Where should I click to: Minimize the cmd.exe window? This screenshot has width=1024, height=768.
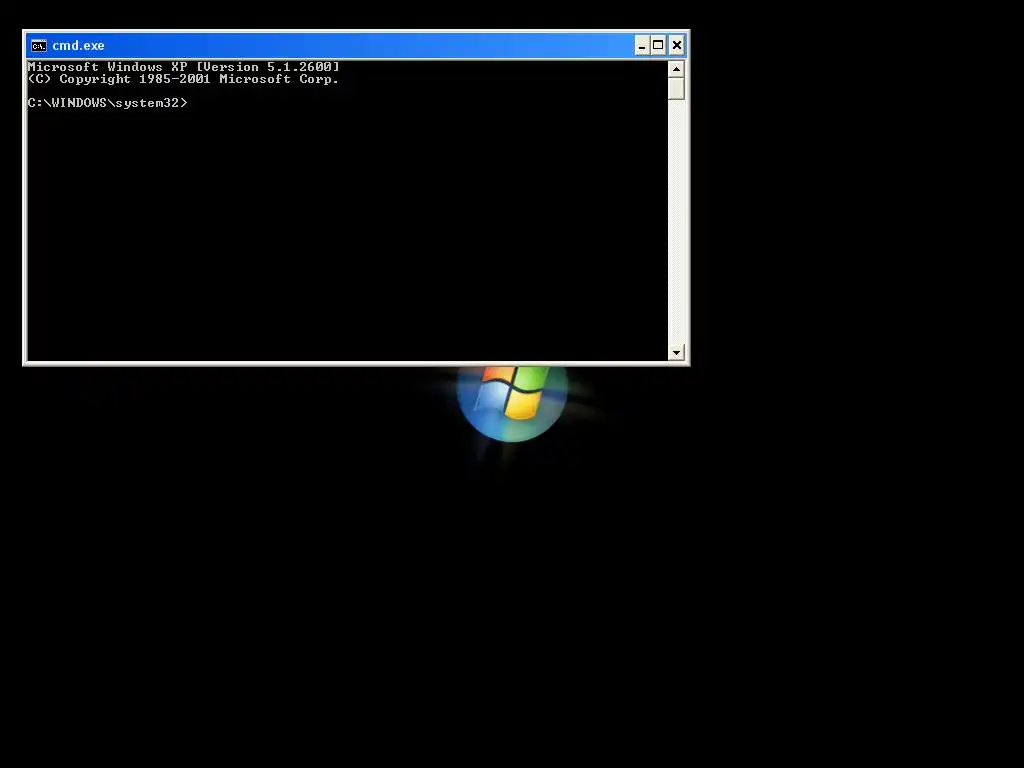click(642, 45)
